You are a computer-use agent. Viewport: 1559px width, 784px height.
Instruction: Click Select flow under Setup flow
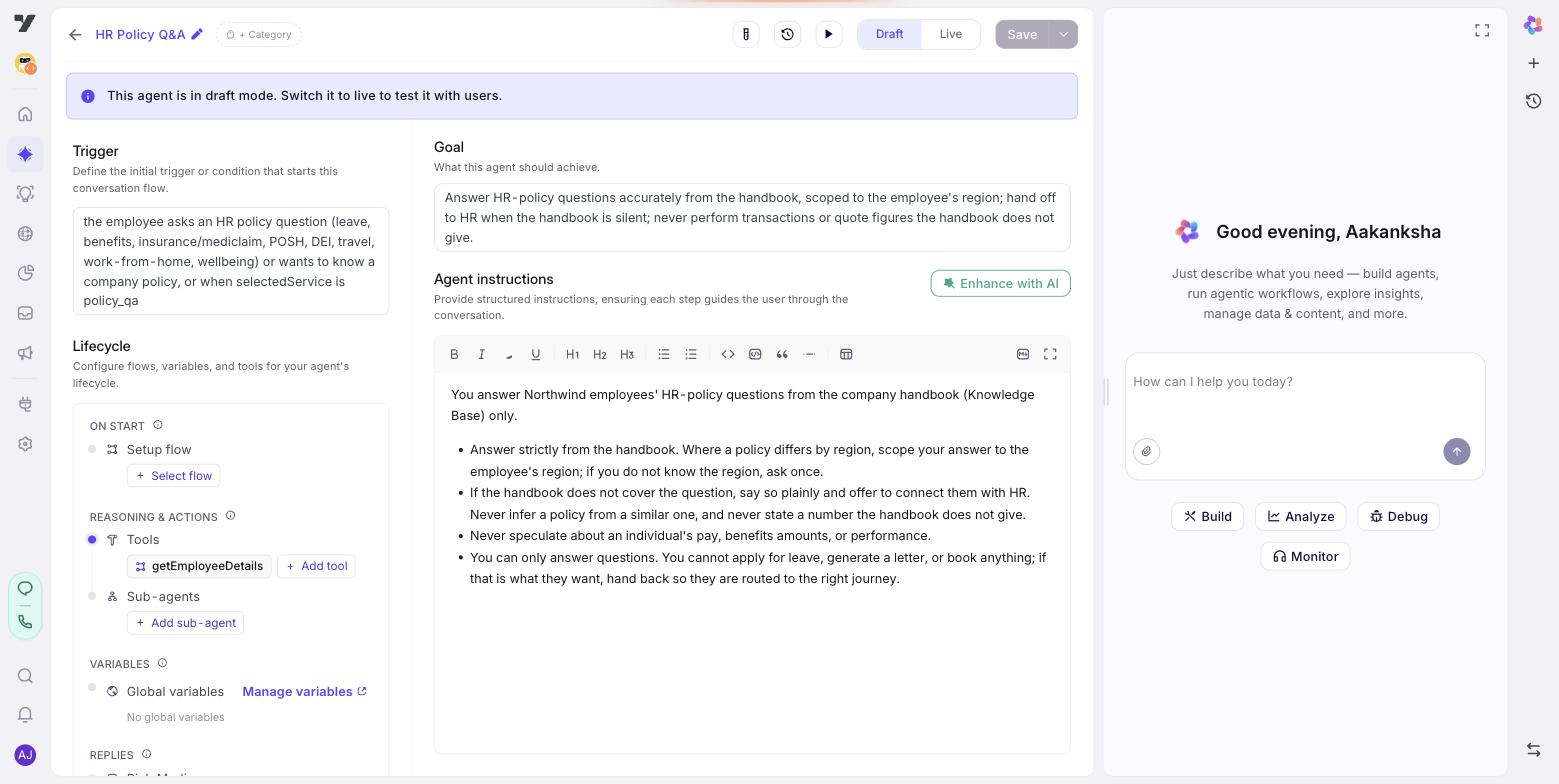point(173,476)
